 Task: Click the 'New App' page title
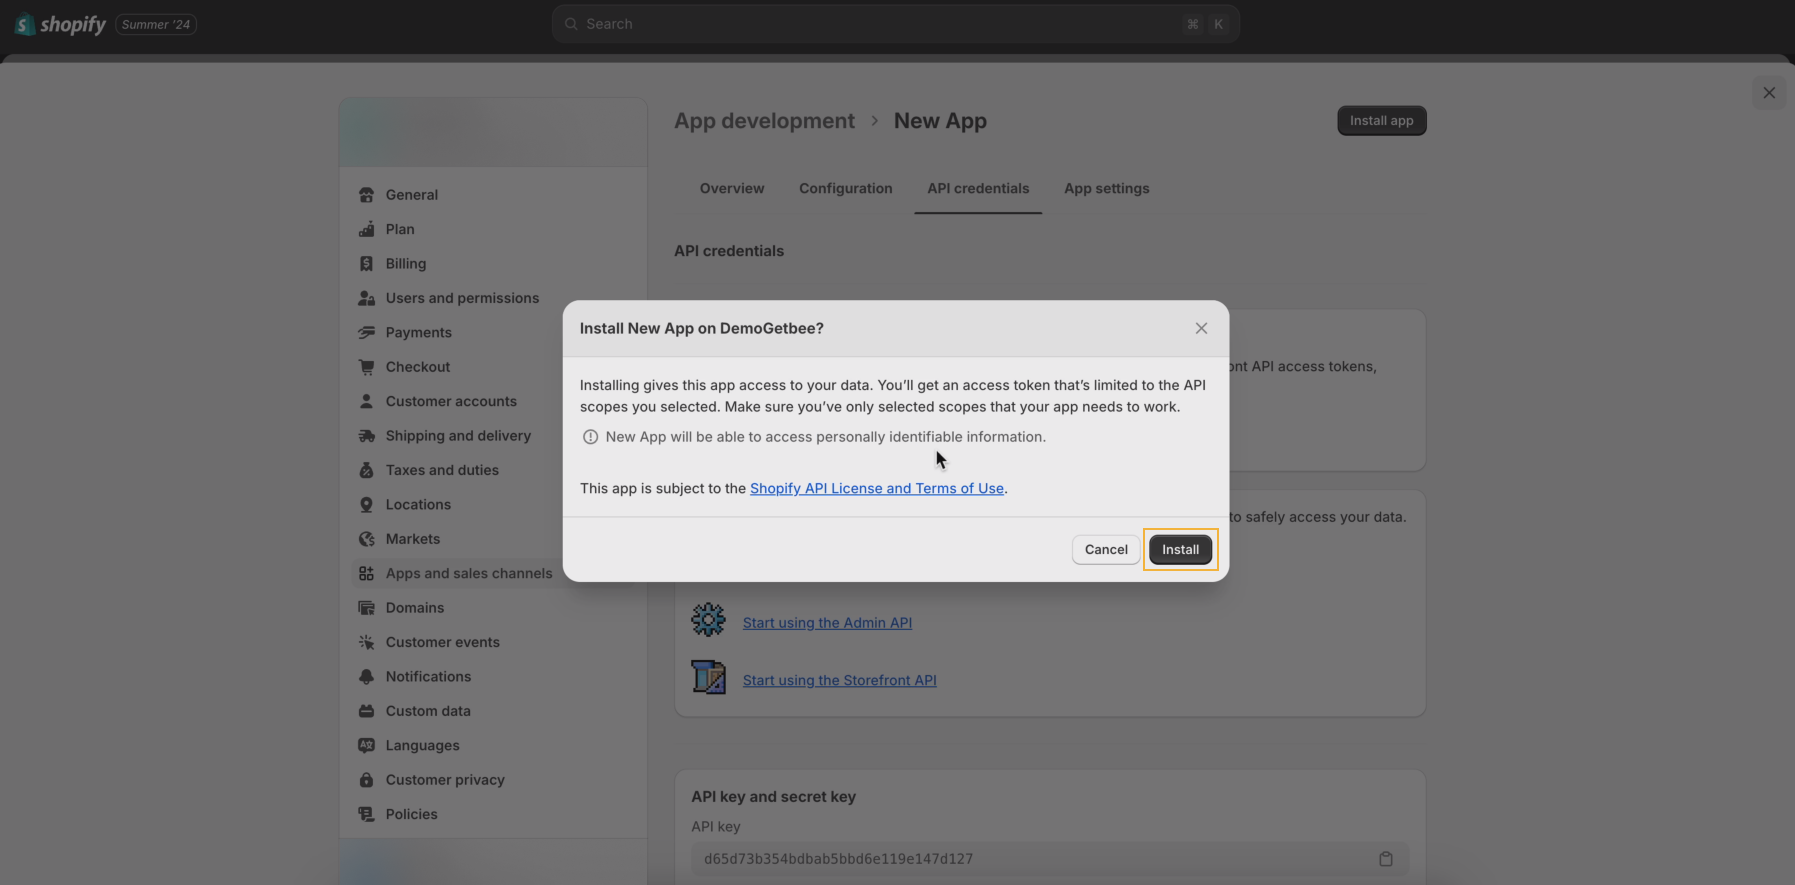click(940, 121)
